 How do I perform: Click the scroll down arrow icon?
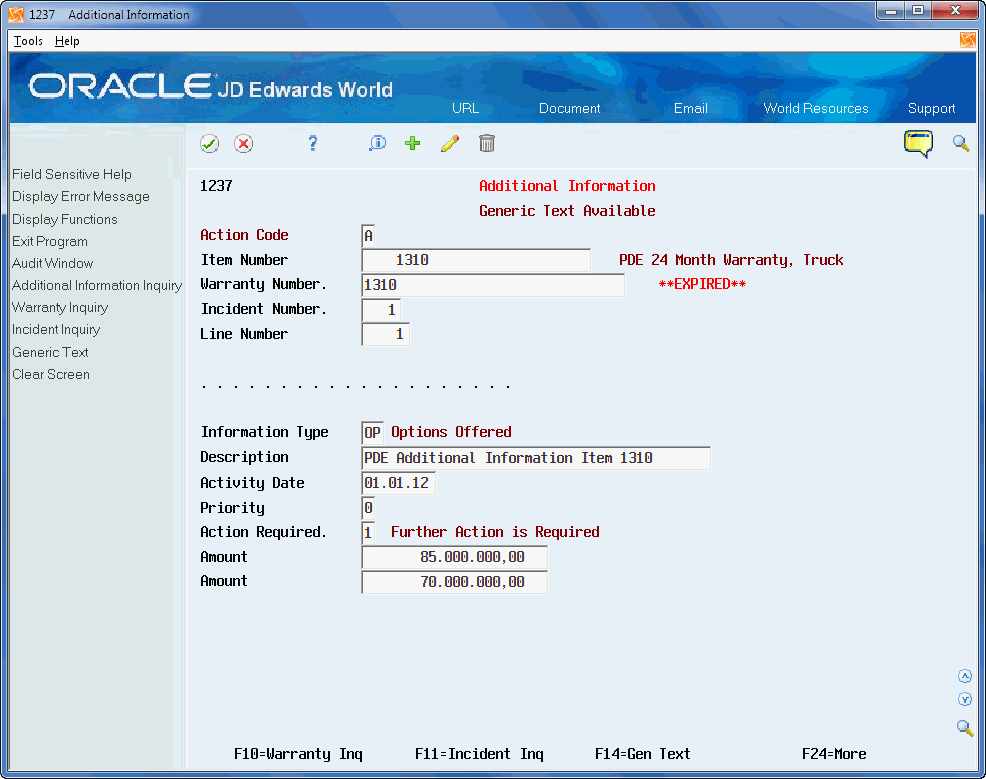[965, 700]
